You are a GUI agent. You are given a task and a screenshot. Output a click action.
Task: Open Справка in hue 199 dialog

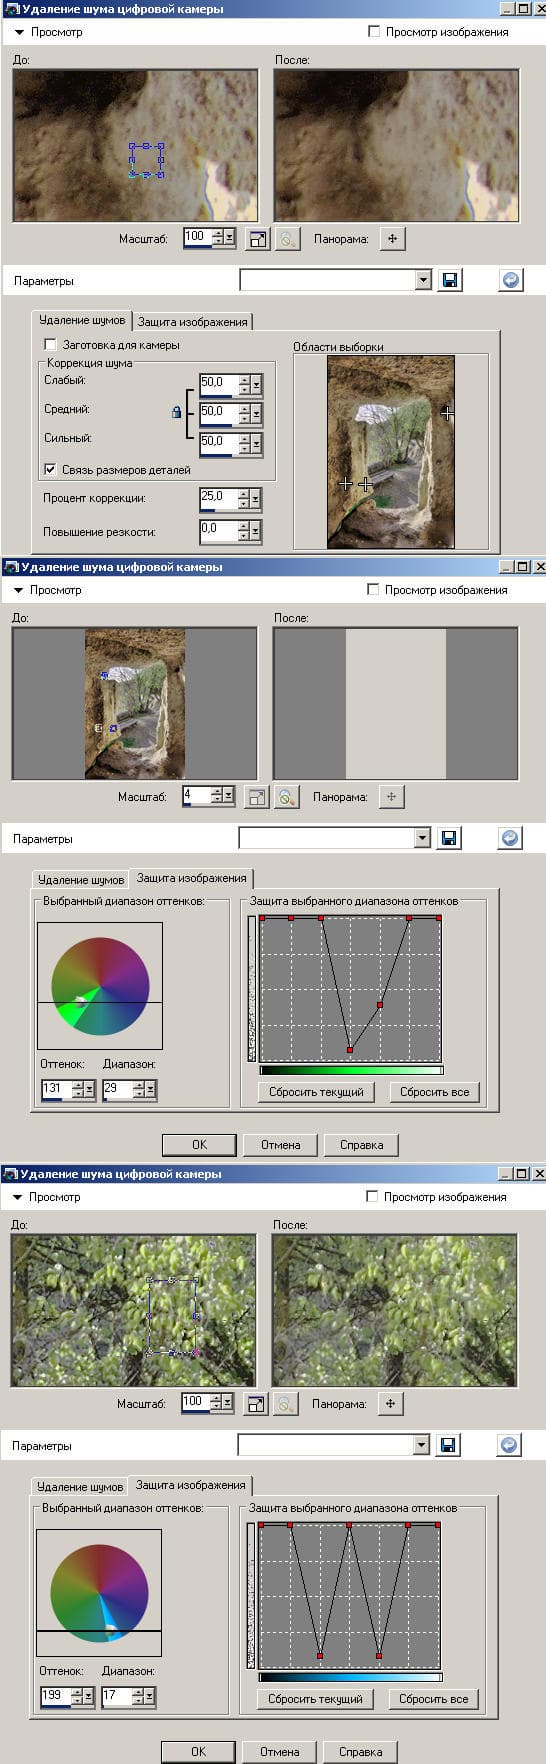(360, 1752)
